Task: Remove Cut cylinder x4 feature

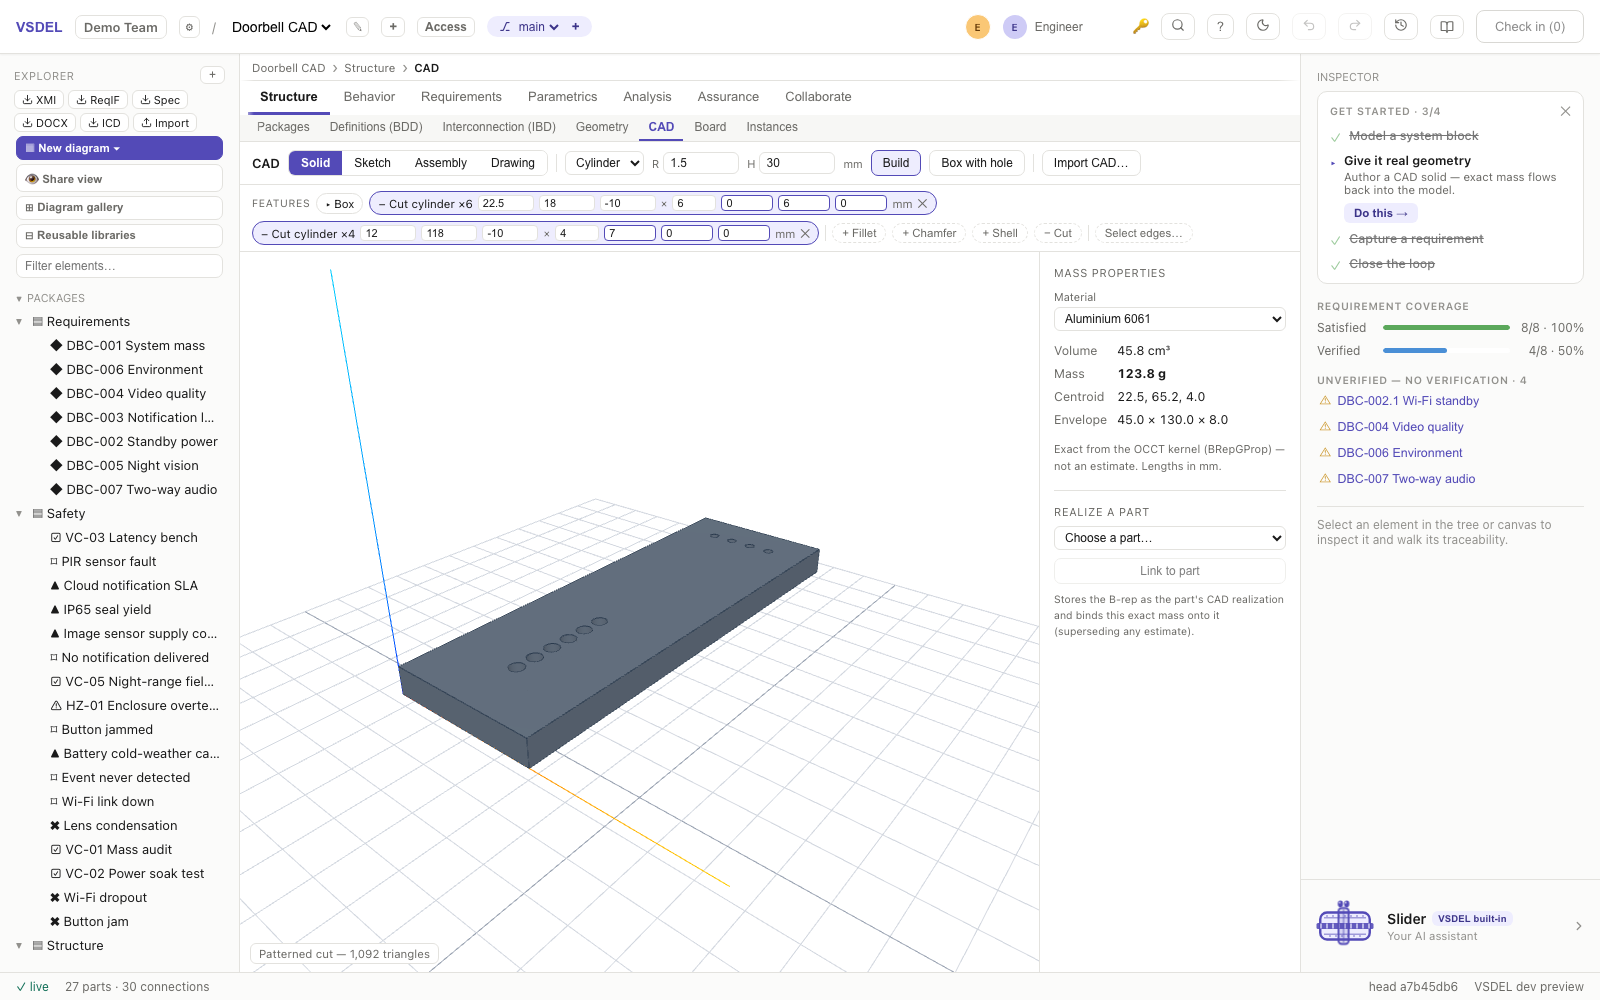Action: tap(805, 234)
